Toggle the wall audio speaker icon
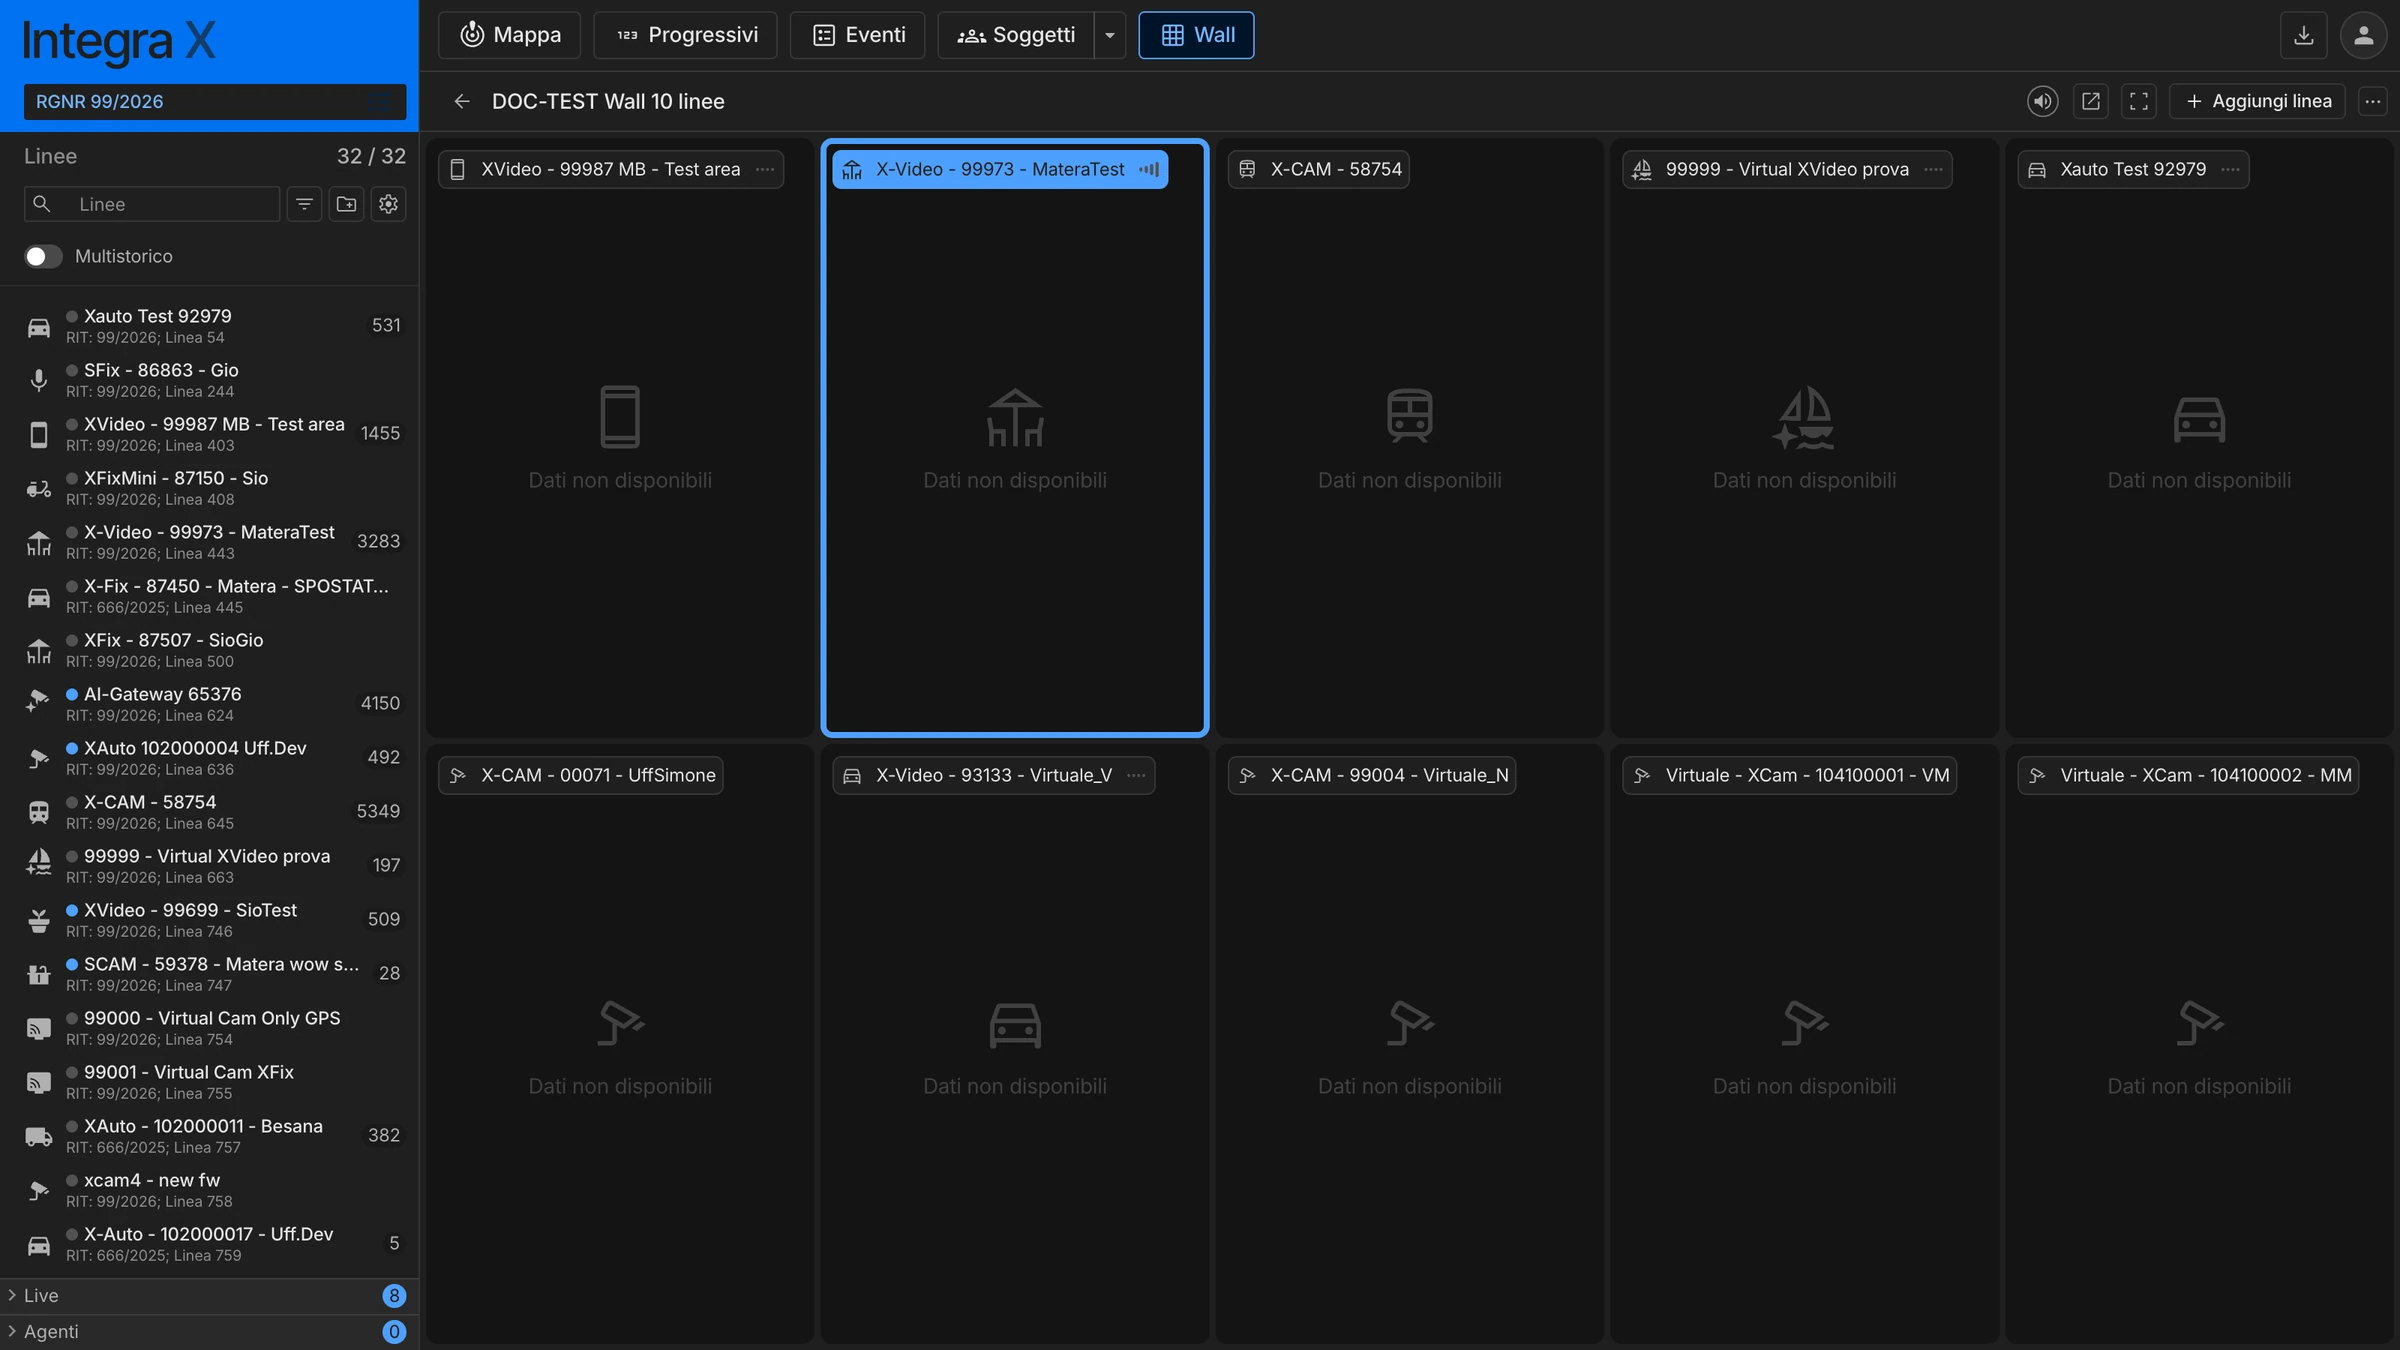Viewport: 2400px width, 1350px height. click(2042, 101)
